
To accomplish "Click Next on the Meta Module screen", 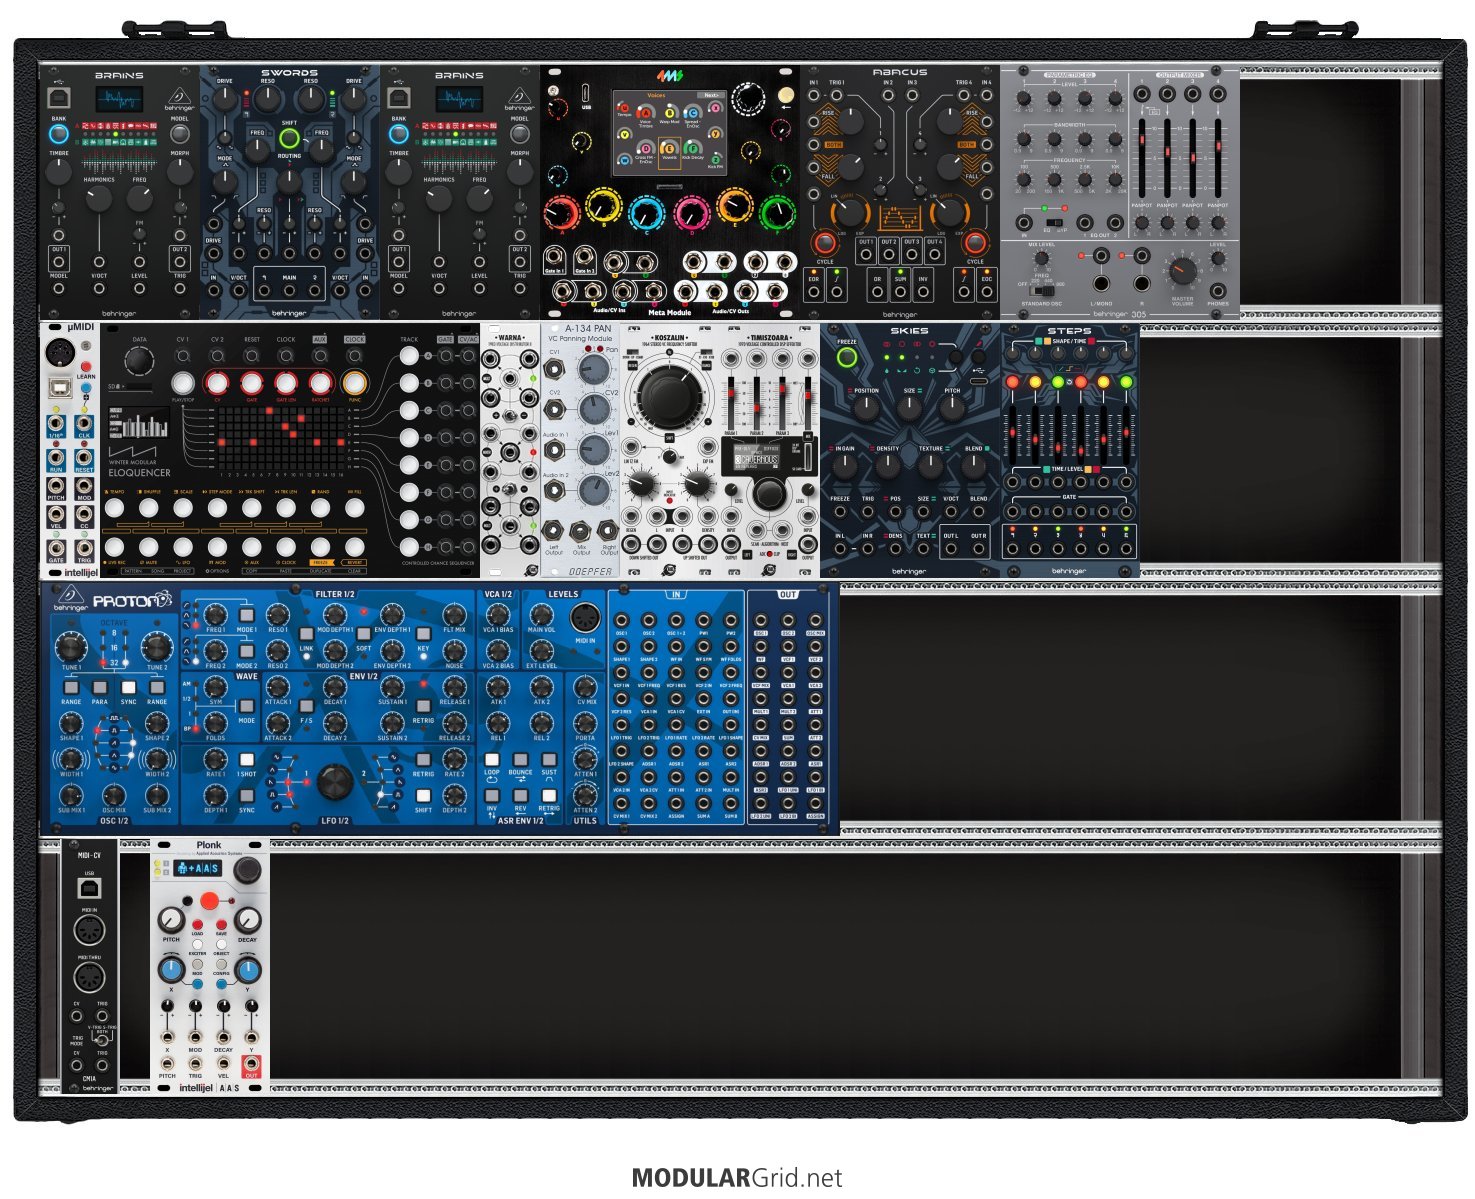I will point(711,96).
